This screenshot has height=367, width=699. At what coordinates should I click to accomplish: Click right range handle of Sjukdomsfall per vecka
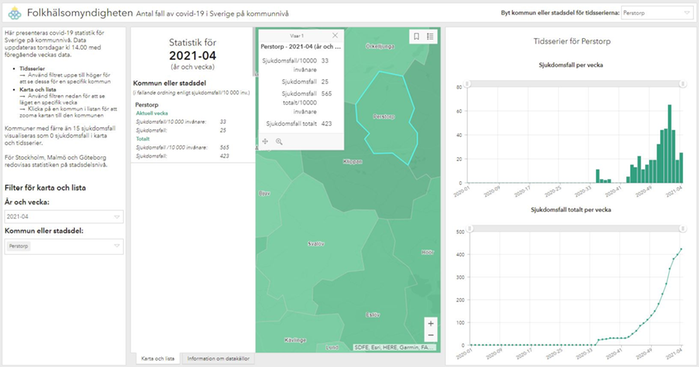pos(682,84)
